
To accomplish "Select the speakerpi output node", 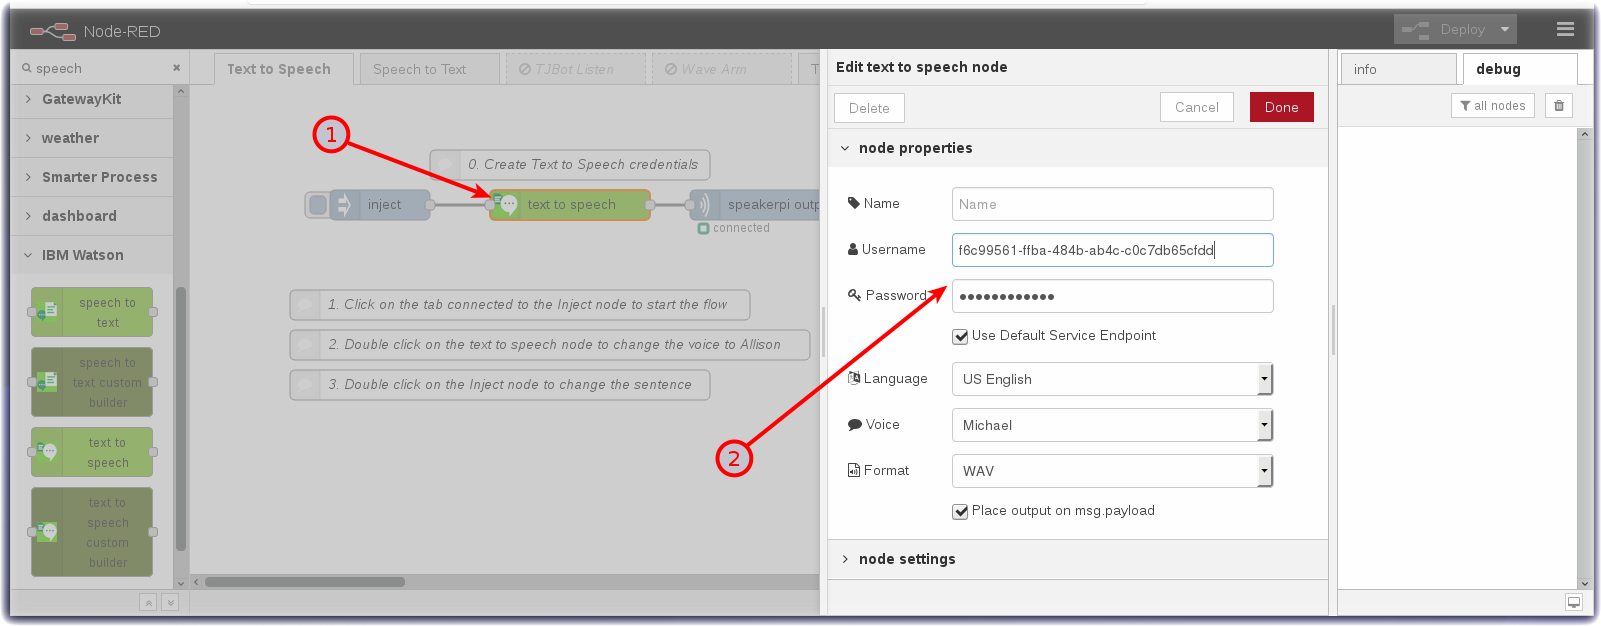I will coord(755,205).
